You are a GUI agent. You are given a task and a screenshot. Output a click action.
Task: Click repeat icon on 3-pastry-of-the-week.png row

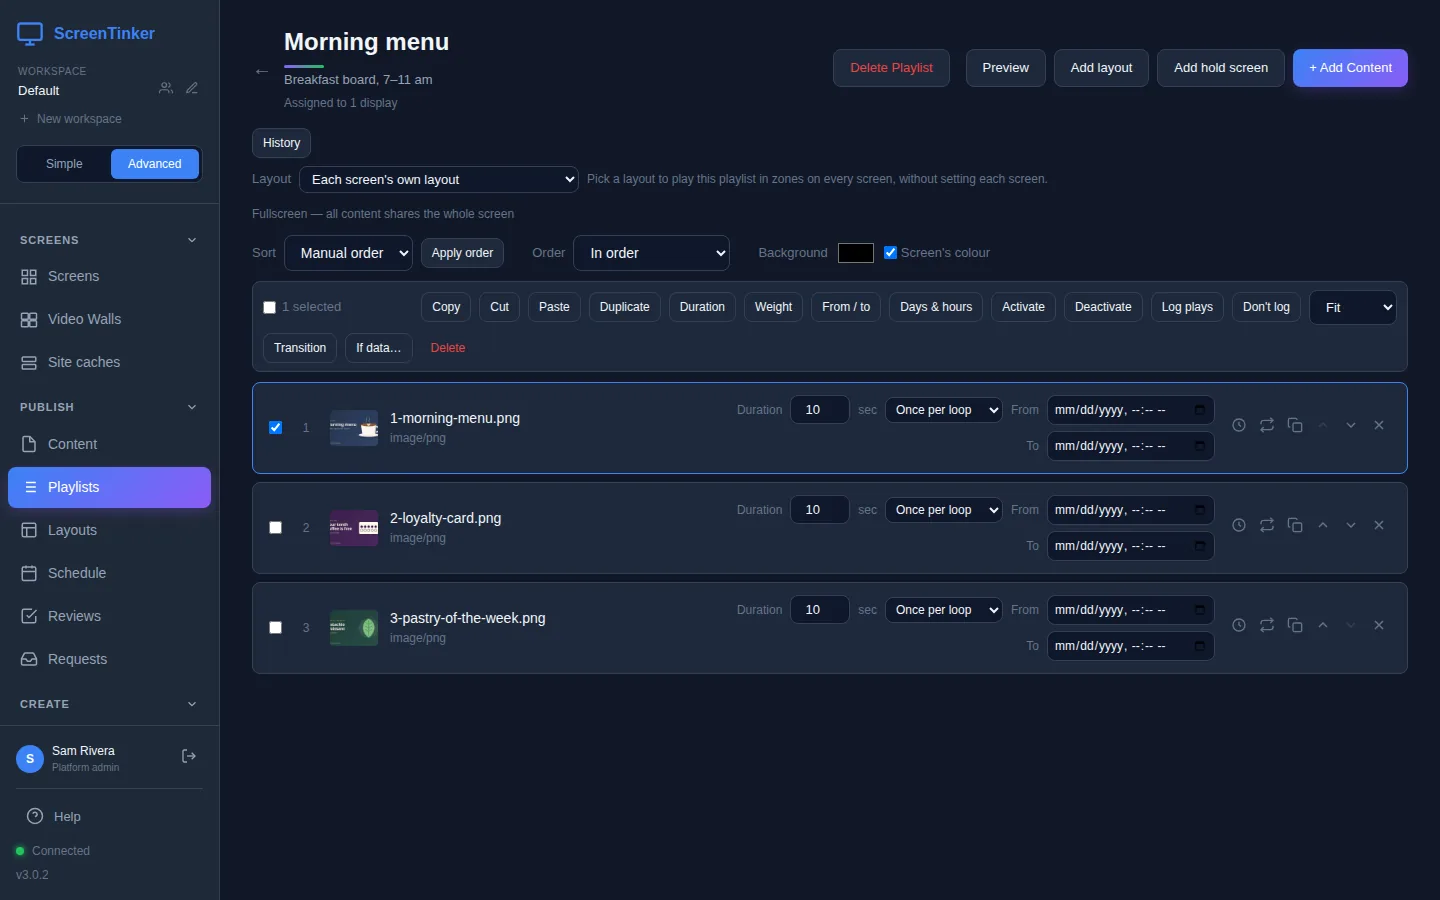click(1267, 625)
